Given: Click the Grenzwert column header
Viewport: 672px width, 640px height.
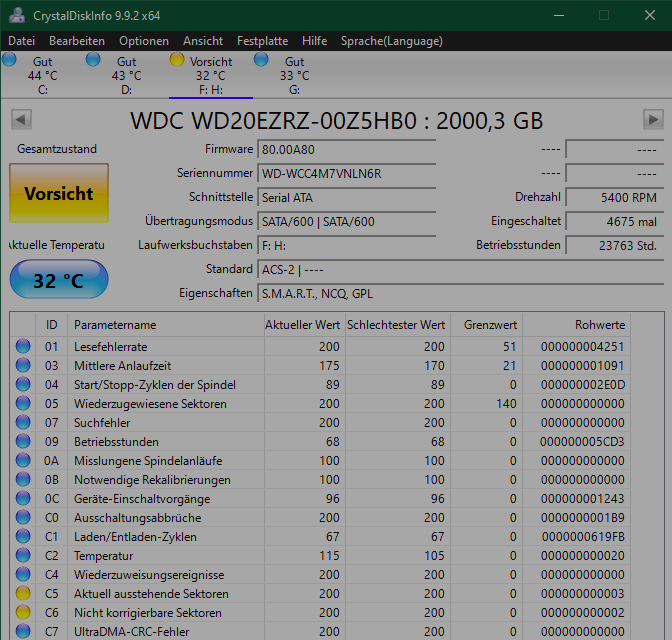Looking at the screenshot, I should [x=486, y=325].
